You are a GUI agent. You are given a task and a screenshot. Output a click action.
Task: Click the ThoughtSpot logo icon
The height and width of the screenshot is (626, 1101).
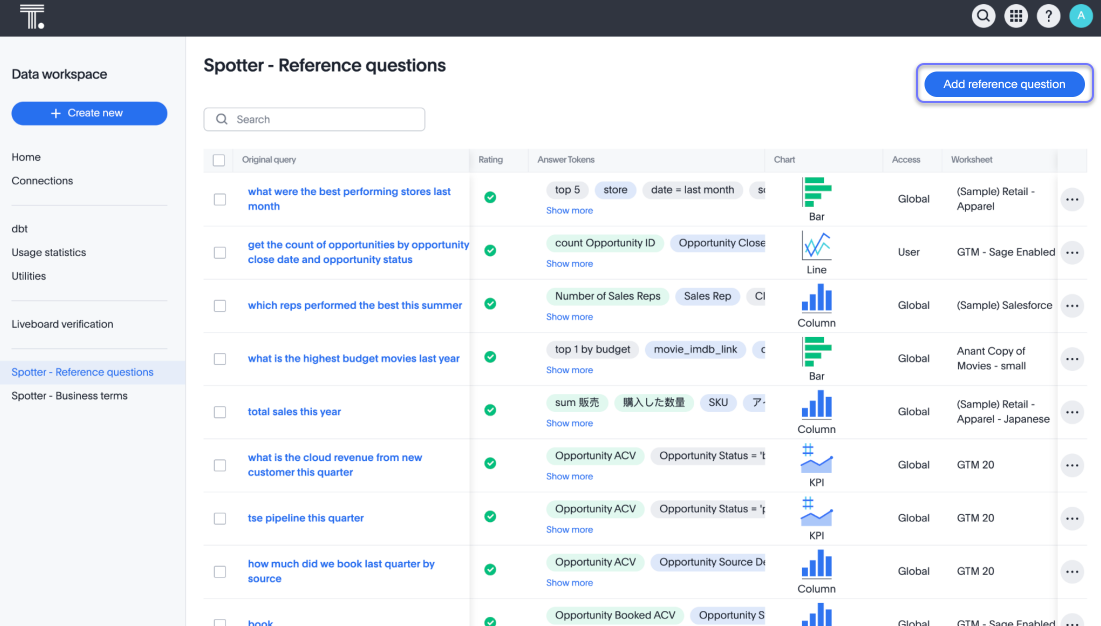pyautogui.click(x=32, y=16)
